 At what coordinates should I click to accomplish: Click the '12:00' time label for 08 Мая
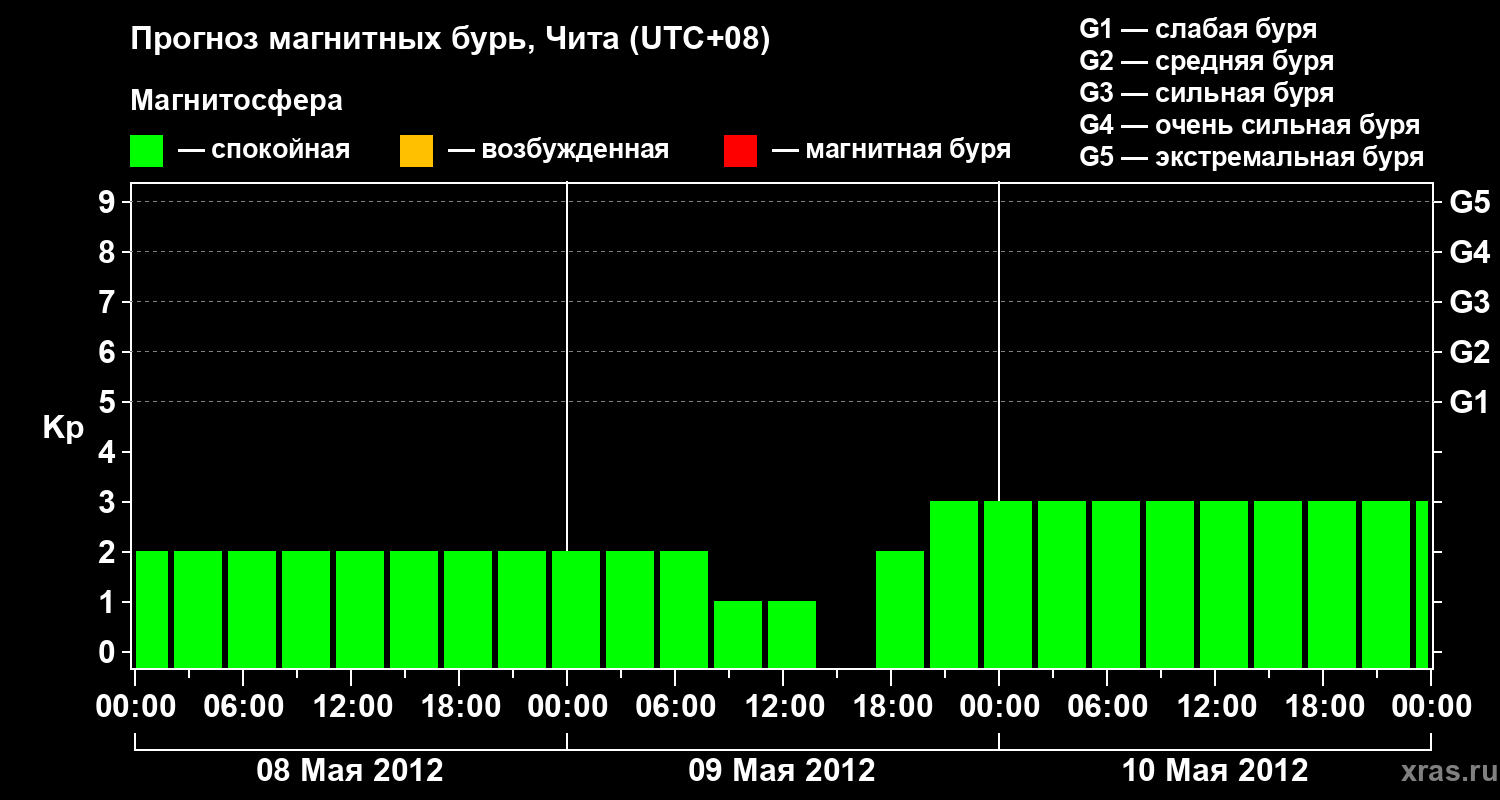click(351, 706)
